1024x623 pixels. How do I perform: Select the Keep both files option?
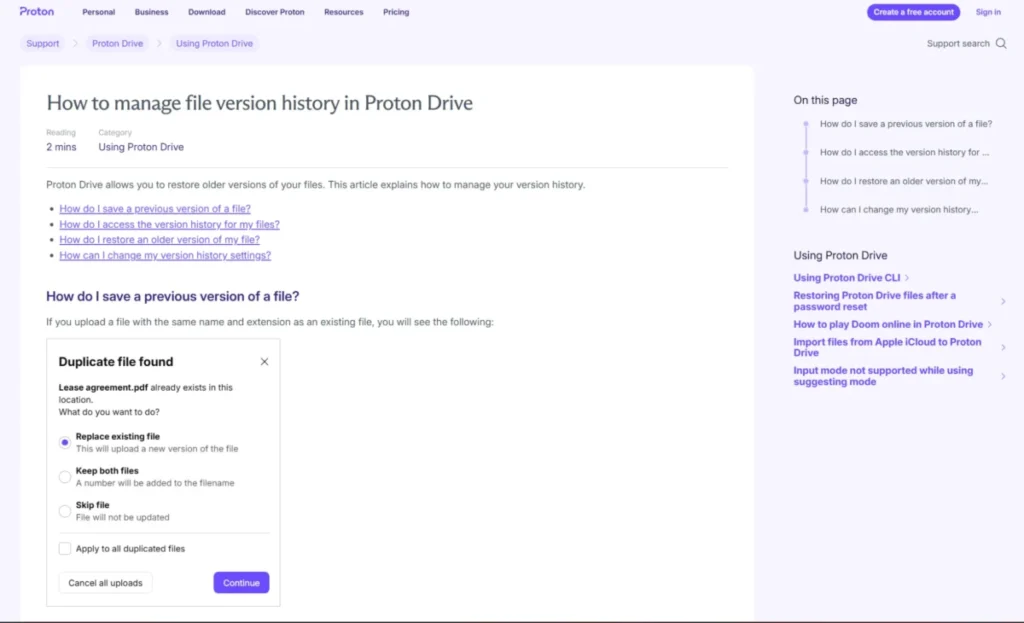click(65, 477)
